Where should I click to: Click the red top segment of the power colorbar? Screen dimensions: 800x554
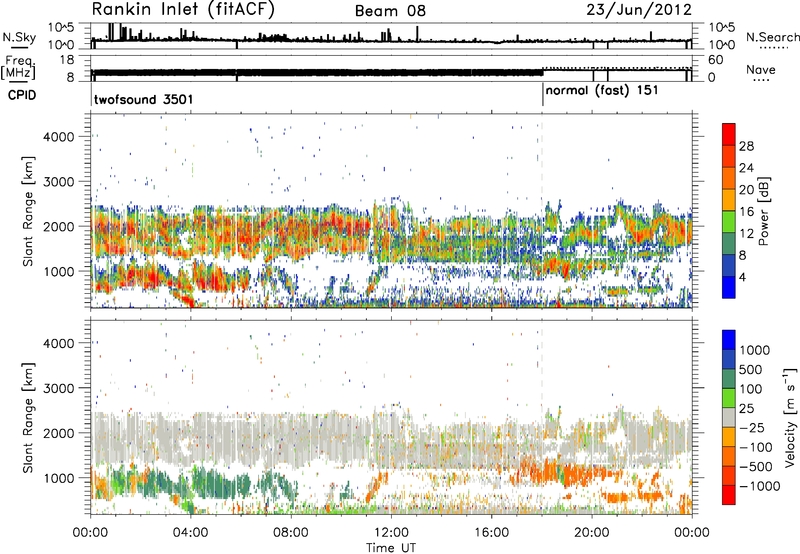(x=729, y=134)
